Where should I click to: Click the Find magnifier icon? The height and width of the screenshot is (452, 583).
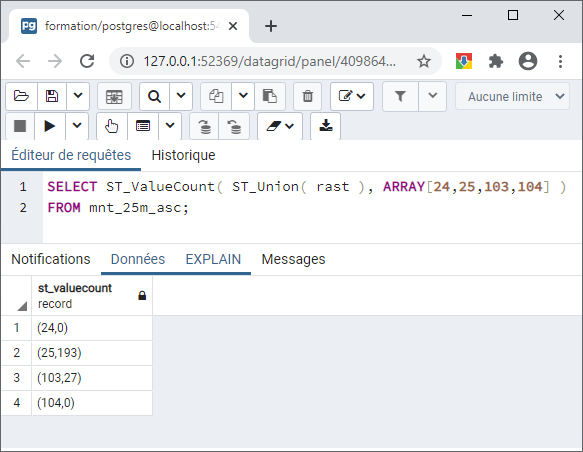tap(154, 96)
